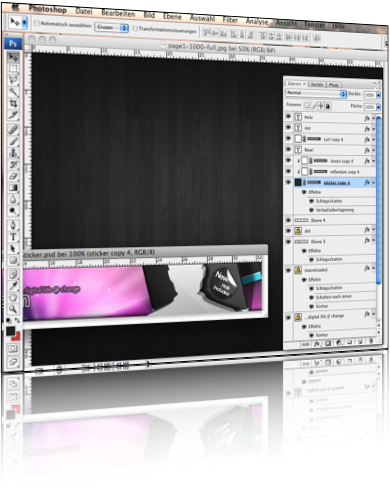Image resolution: width=390 pixels, height=494 pixels.
Task: Click the foreground color swatch
Action: click(x=10, y=331)
